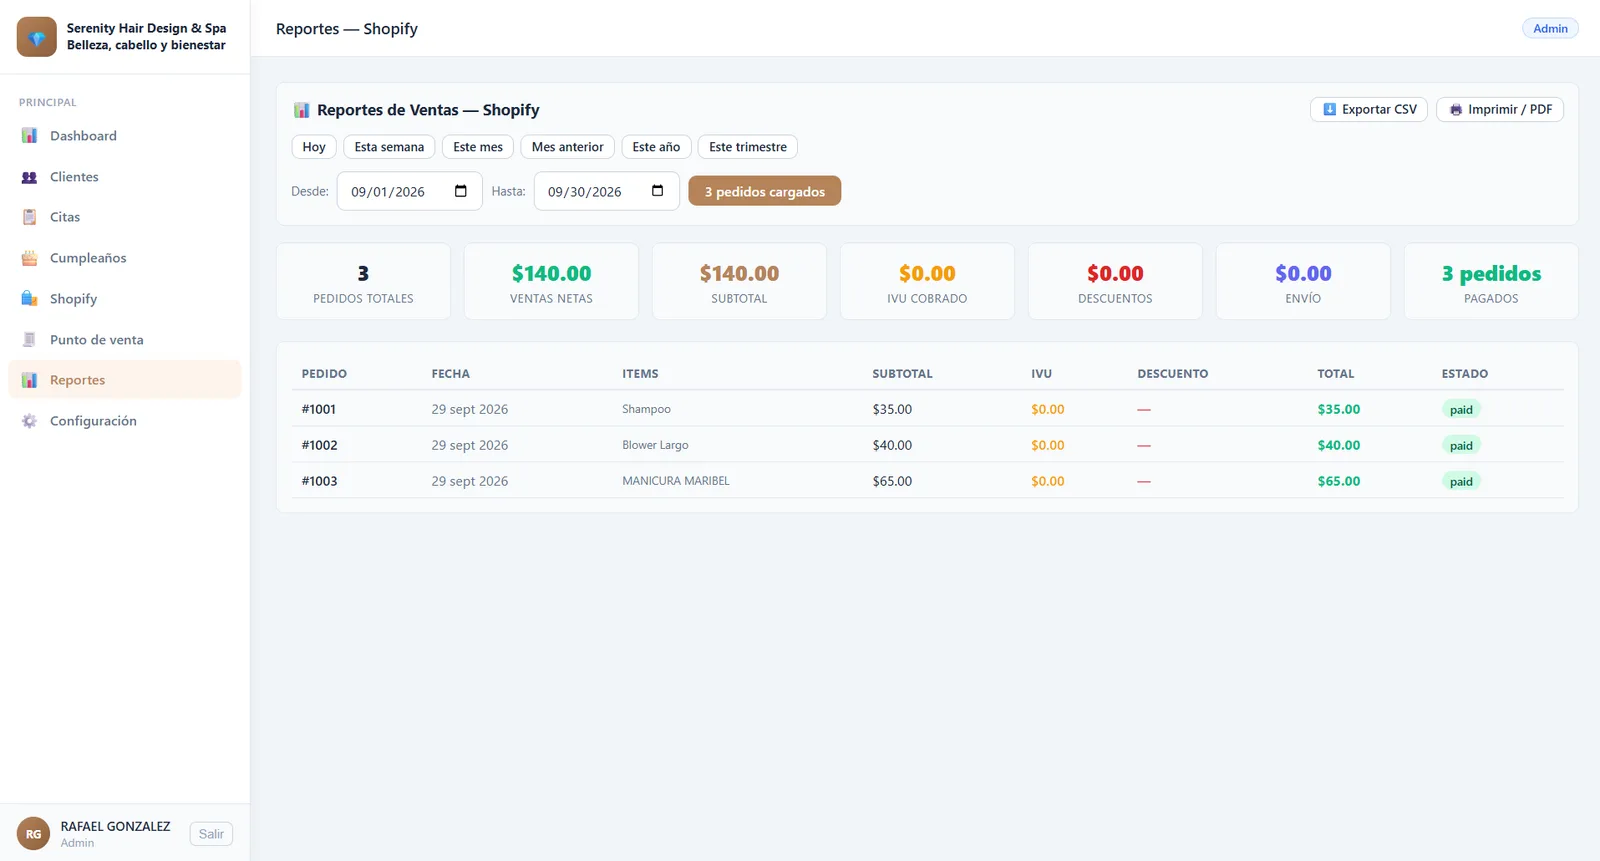Log out with the Salir button
The image size is (1600, 861).
pos(211,834)
